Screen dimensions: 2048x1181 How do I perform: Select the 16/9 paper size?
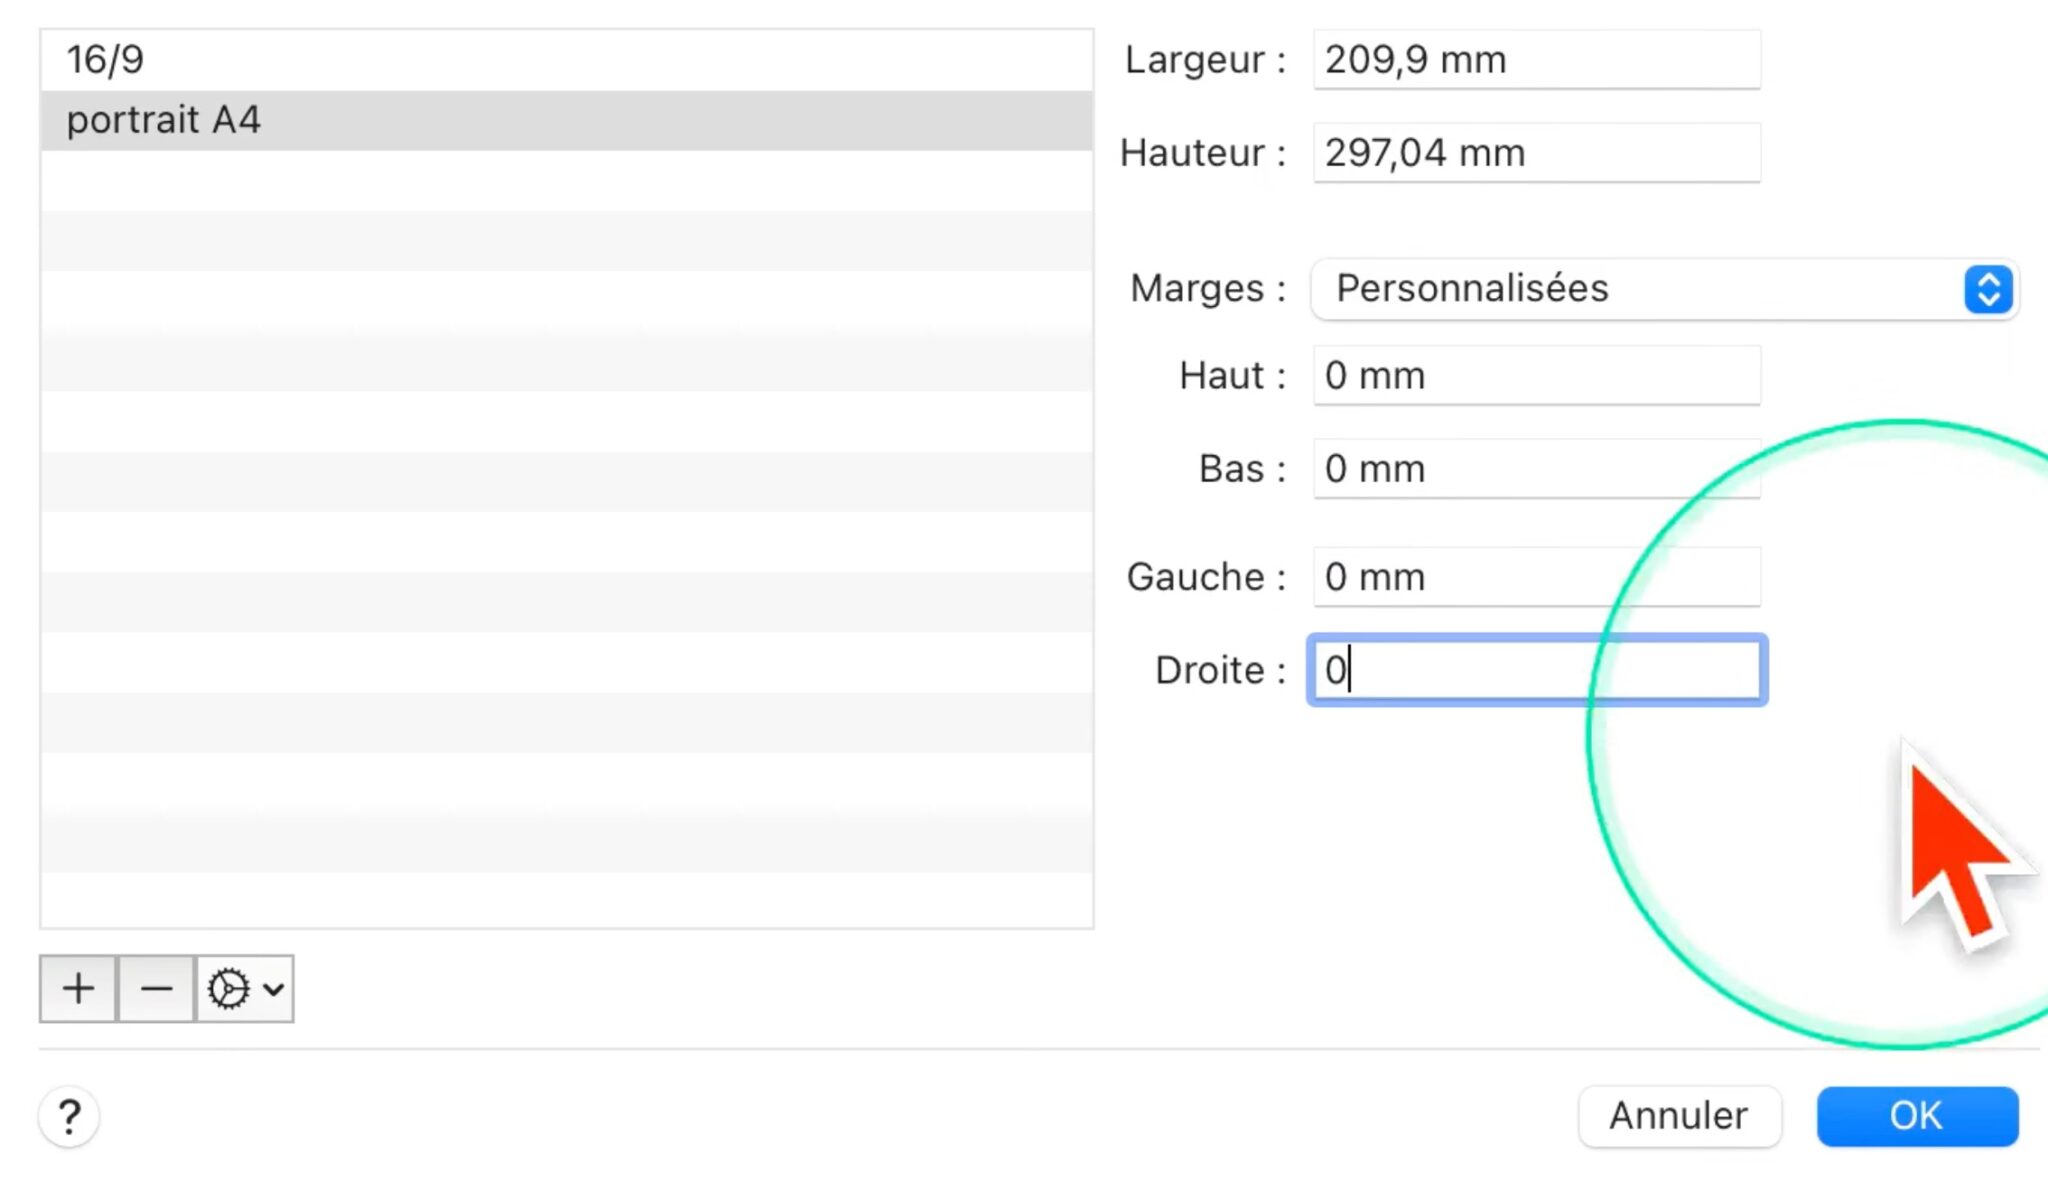566,60
